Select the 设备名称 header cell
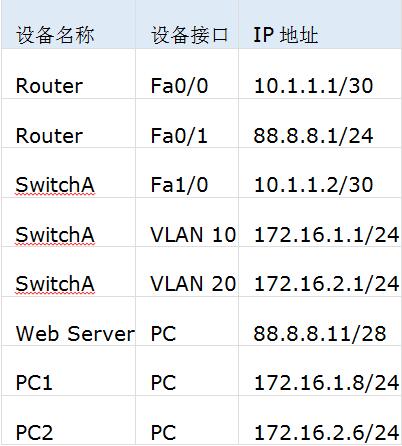402x446 pixels. click(68, 25)
